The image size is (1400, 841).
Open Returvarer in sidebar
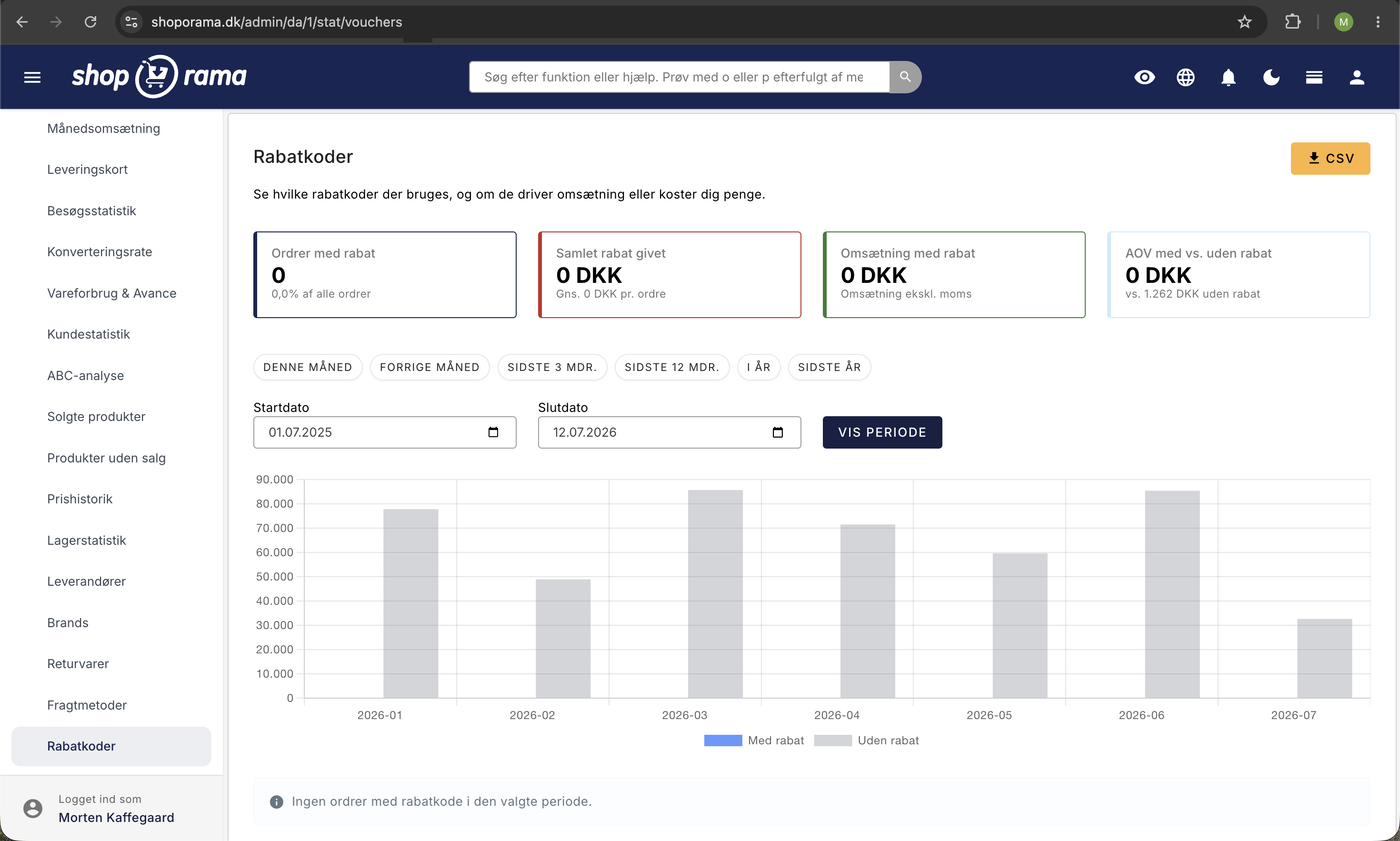[x=78, y=664]
